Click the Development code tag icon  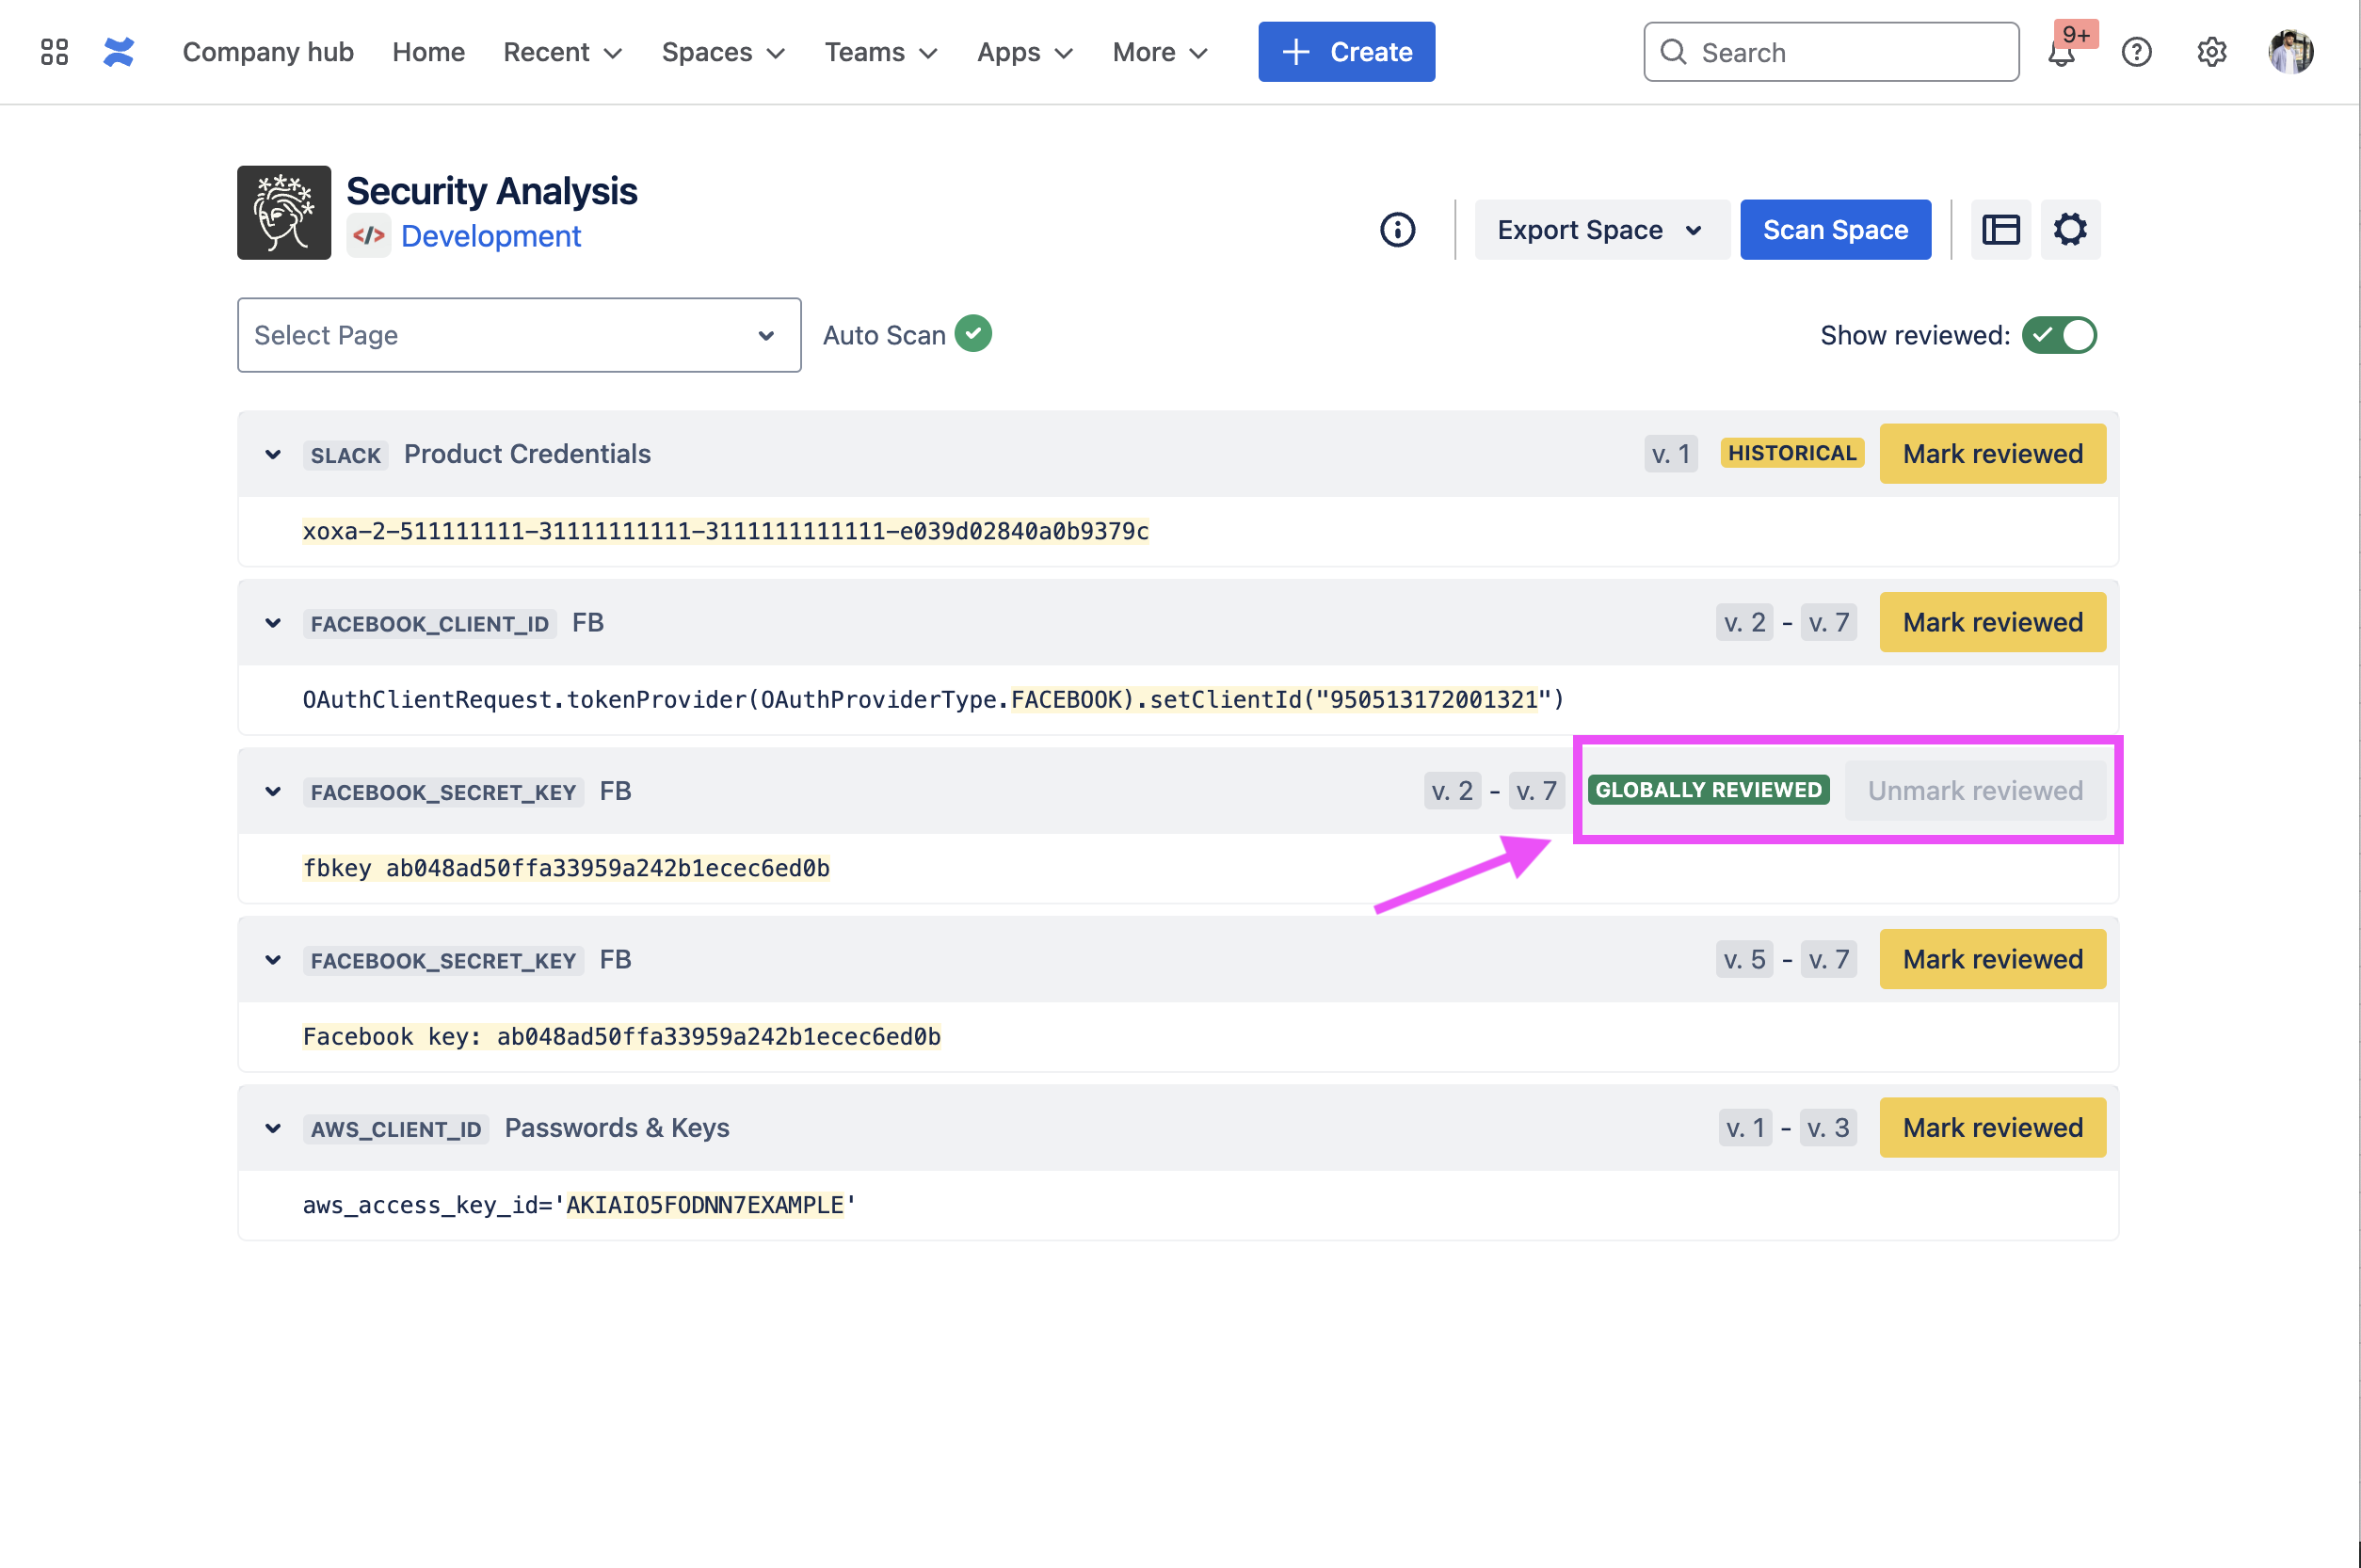pyautogui.click(x=369, y=236)
